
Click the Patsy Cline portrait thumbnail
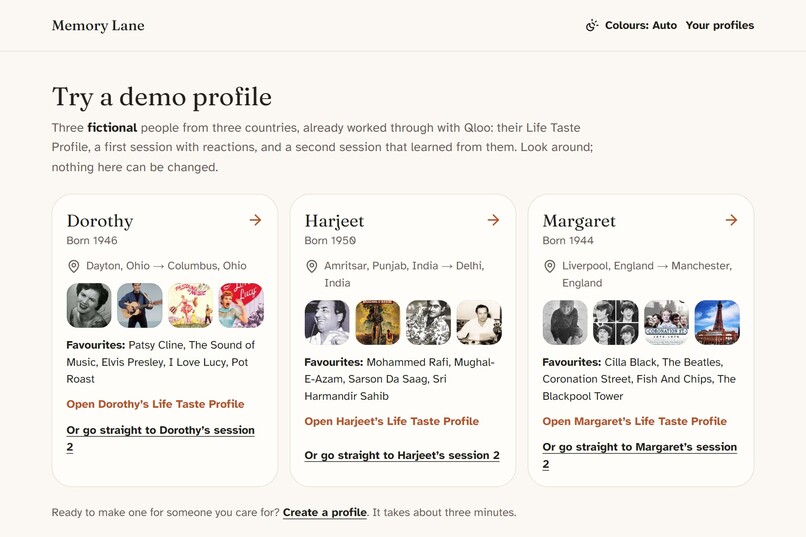point(89,305)
